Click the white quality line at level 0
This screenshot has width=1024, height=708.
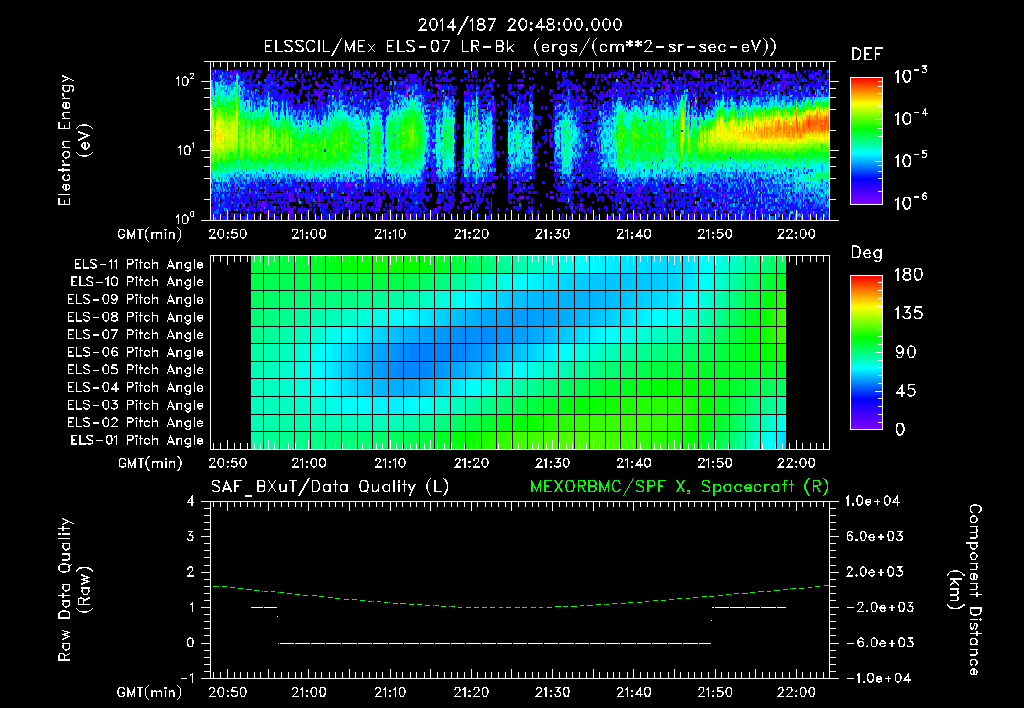[x=494, y=643]
